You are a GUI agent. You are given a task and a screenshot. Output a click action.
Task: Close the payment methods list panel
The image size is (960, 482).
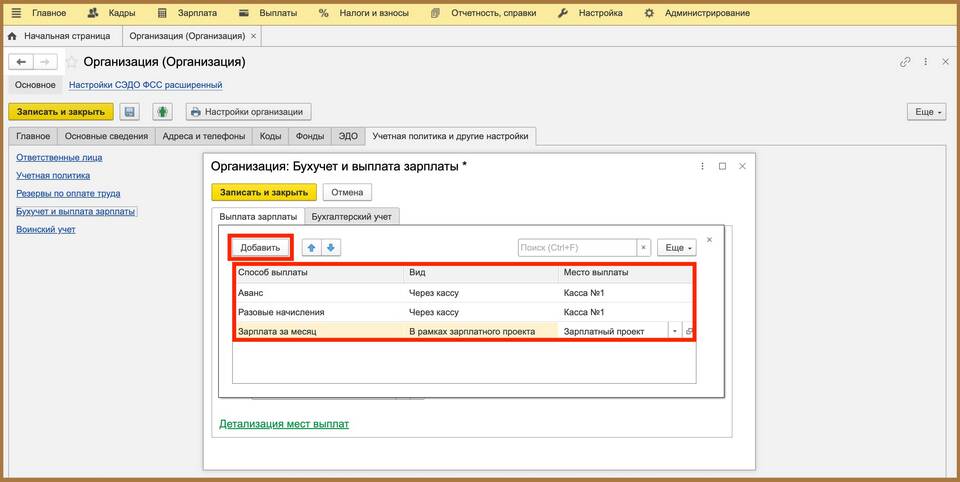click(710, 239)
